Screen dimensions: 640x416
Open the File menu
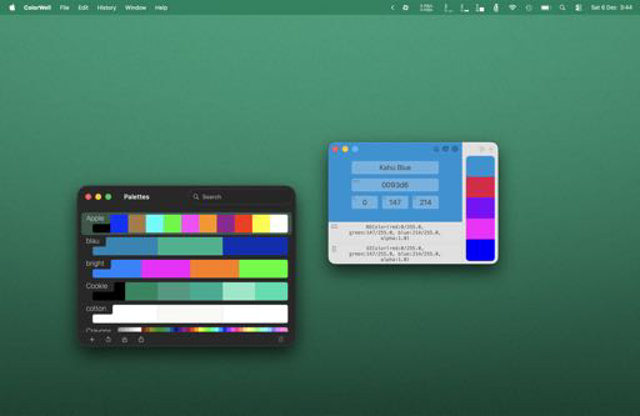64,7
